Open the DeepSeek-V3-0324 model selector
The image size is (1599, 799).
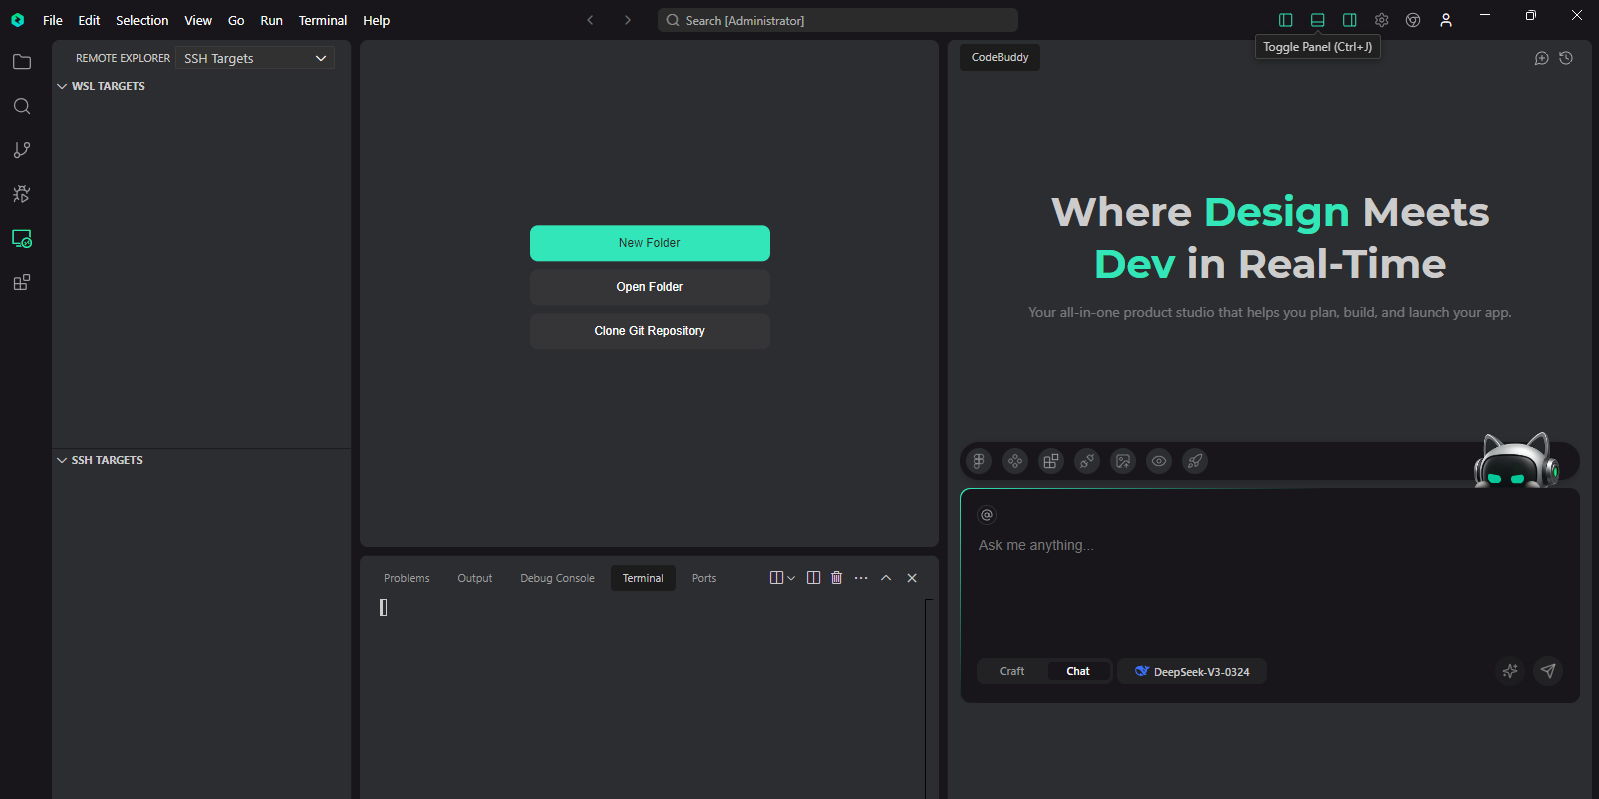(1192, 671)
